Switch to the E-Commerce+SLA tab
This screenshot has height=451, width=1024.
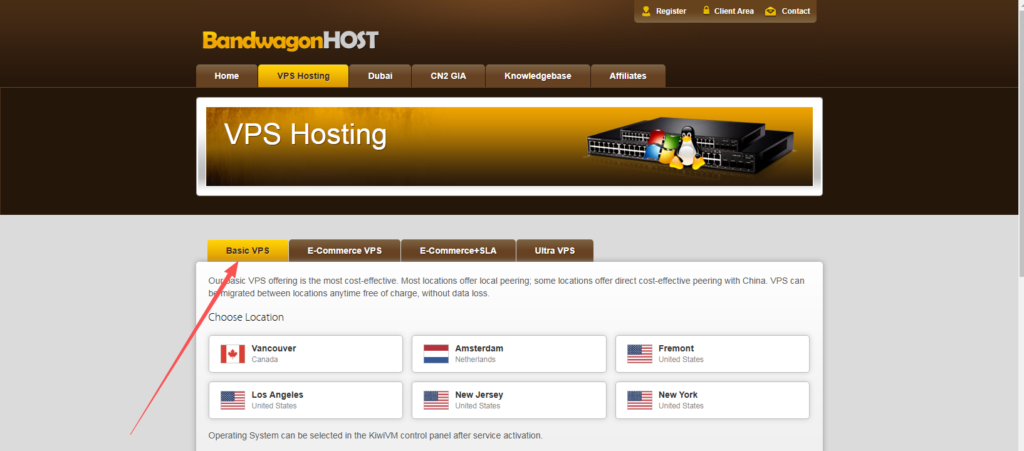(458, 250)
